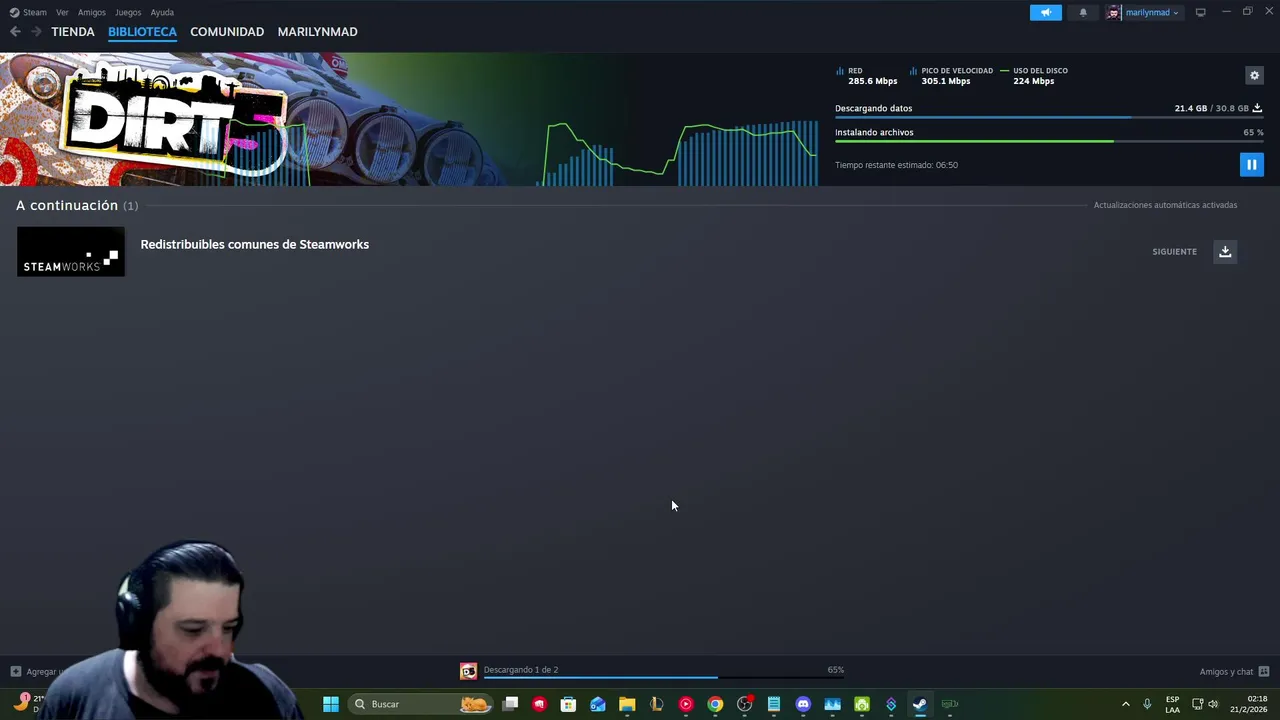Click the Descargando datos label
This screenshot has width=1280, height=720.
coord(873,108)
